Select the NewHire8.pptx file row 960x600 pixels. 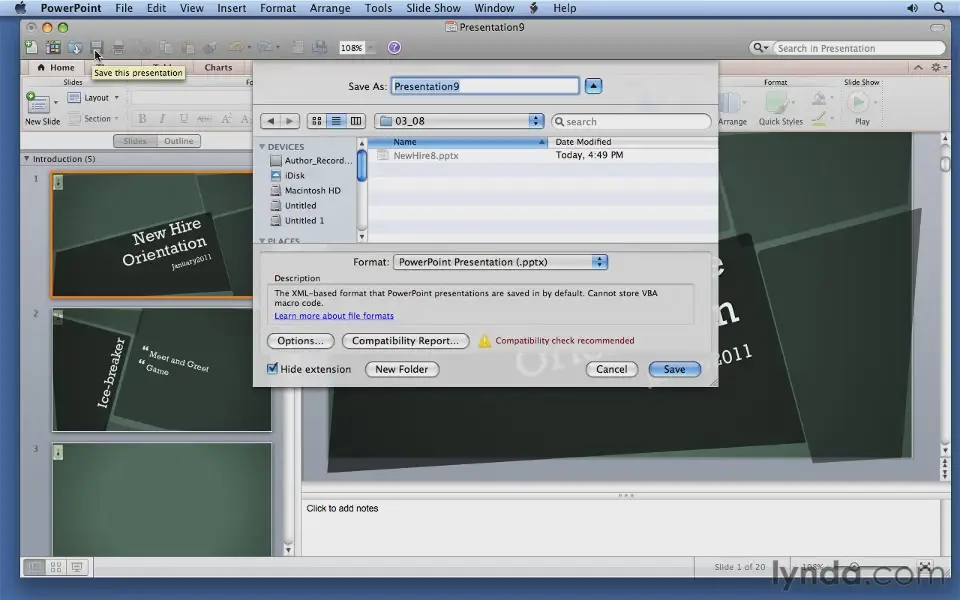click(542, 156)
